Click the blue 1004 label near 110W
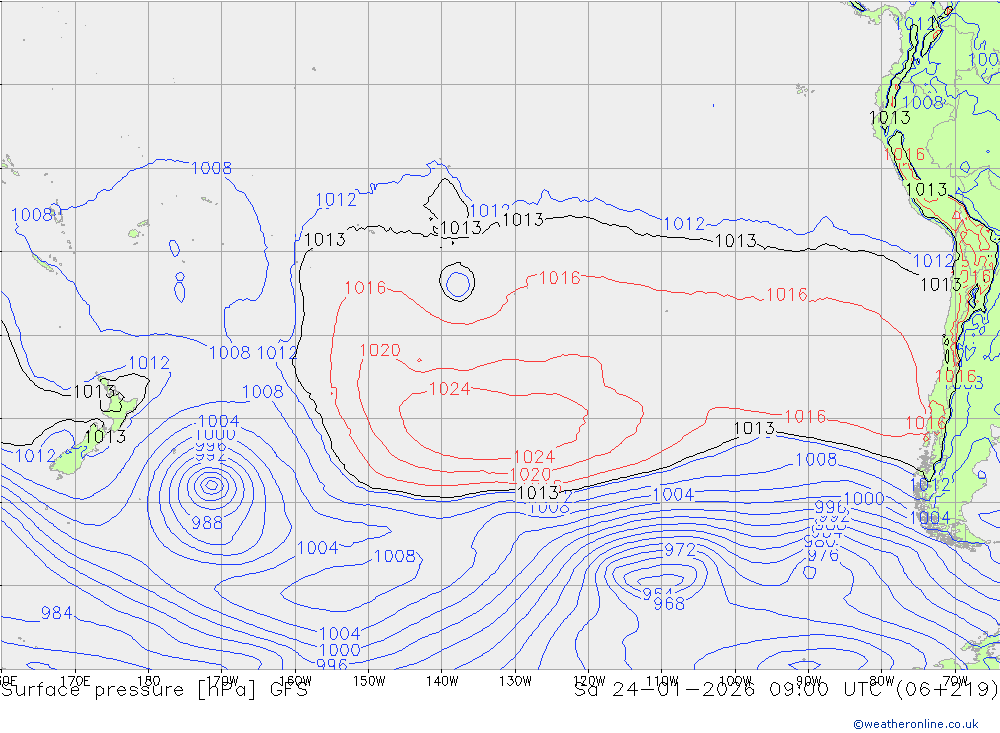 point(672,494)
